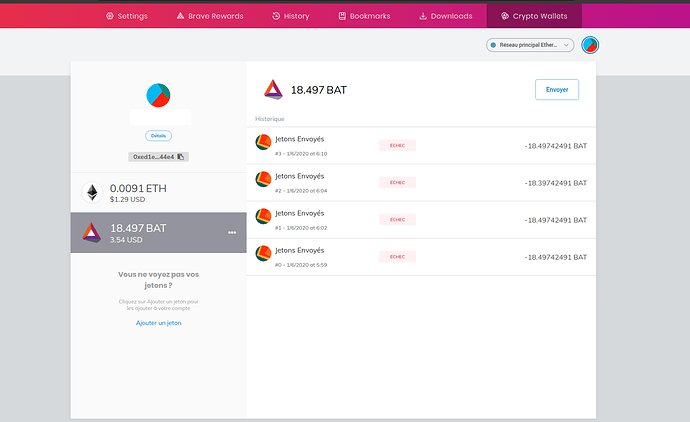Switch to the Downloads tab

[x=445, y=16]
